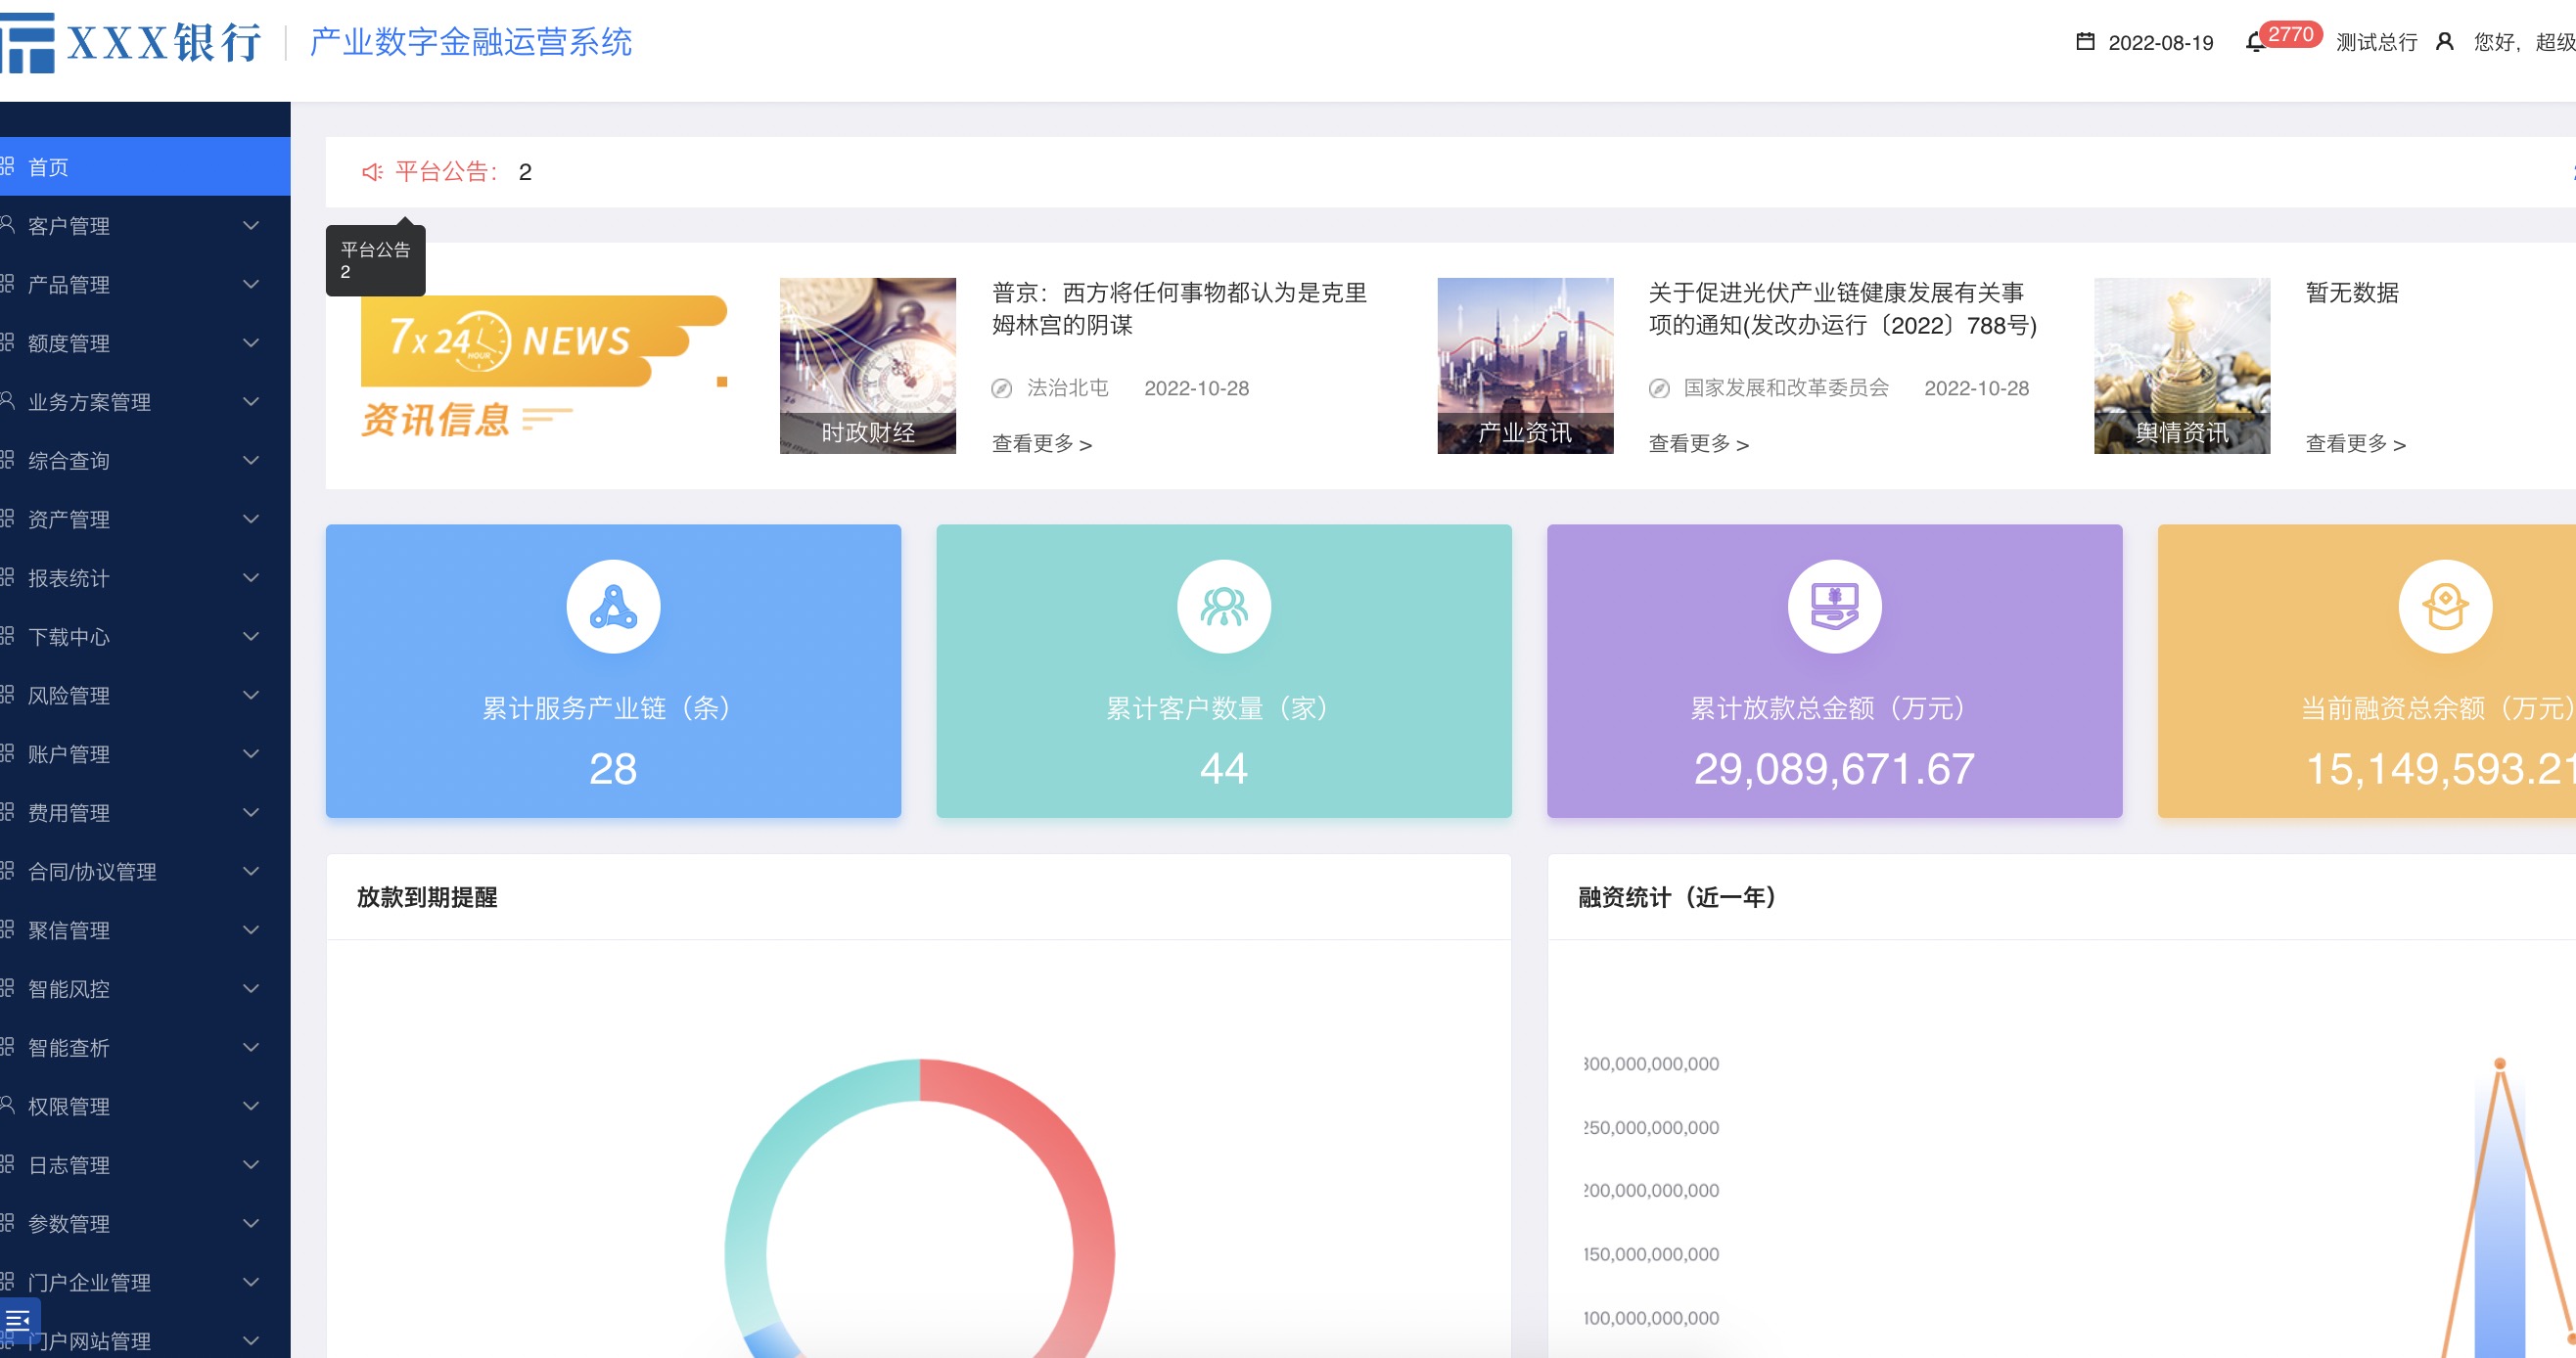Click the calendar icon beside 2022-08-19
The width and height of the screenshot is (2576, 1358).
point(2085,42)
